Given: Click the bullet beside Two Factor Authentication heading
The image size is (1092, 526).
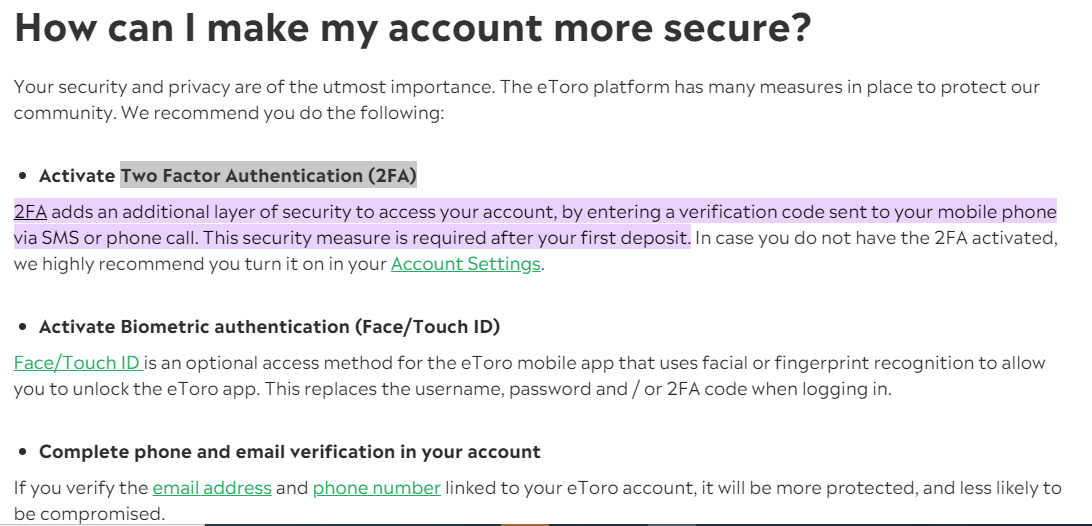Looking at the screenshot, I should point(24,176).
